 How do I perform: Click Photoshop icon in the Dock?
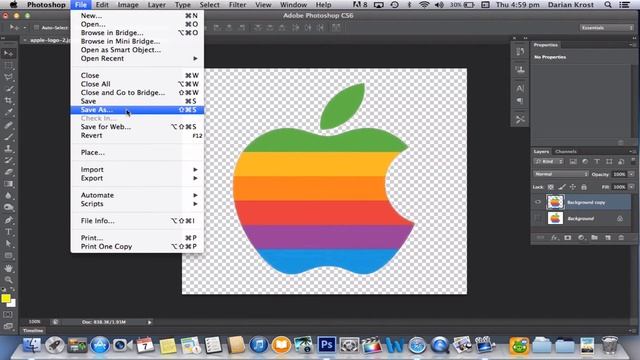(327, 345)
